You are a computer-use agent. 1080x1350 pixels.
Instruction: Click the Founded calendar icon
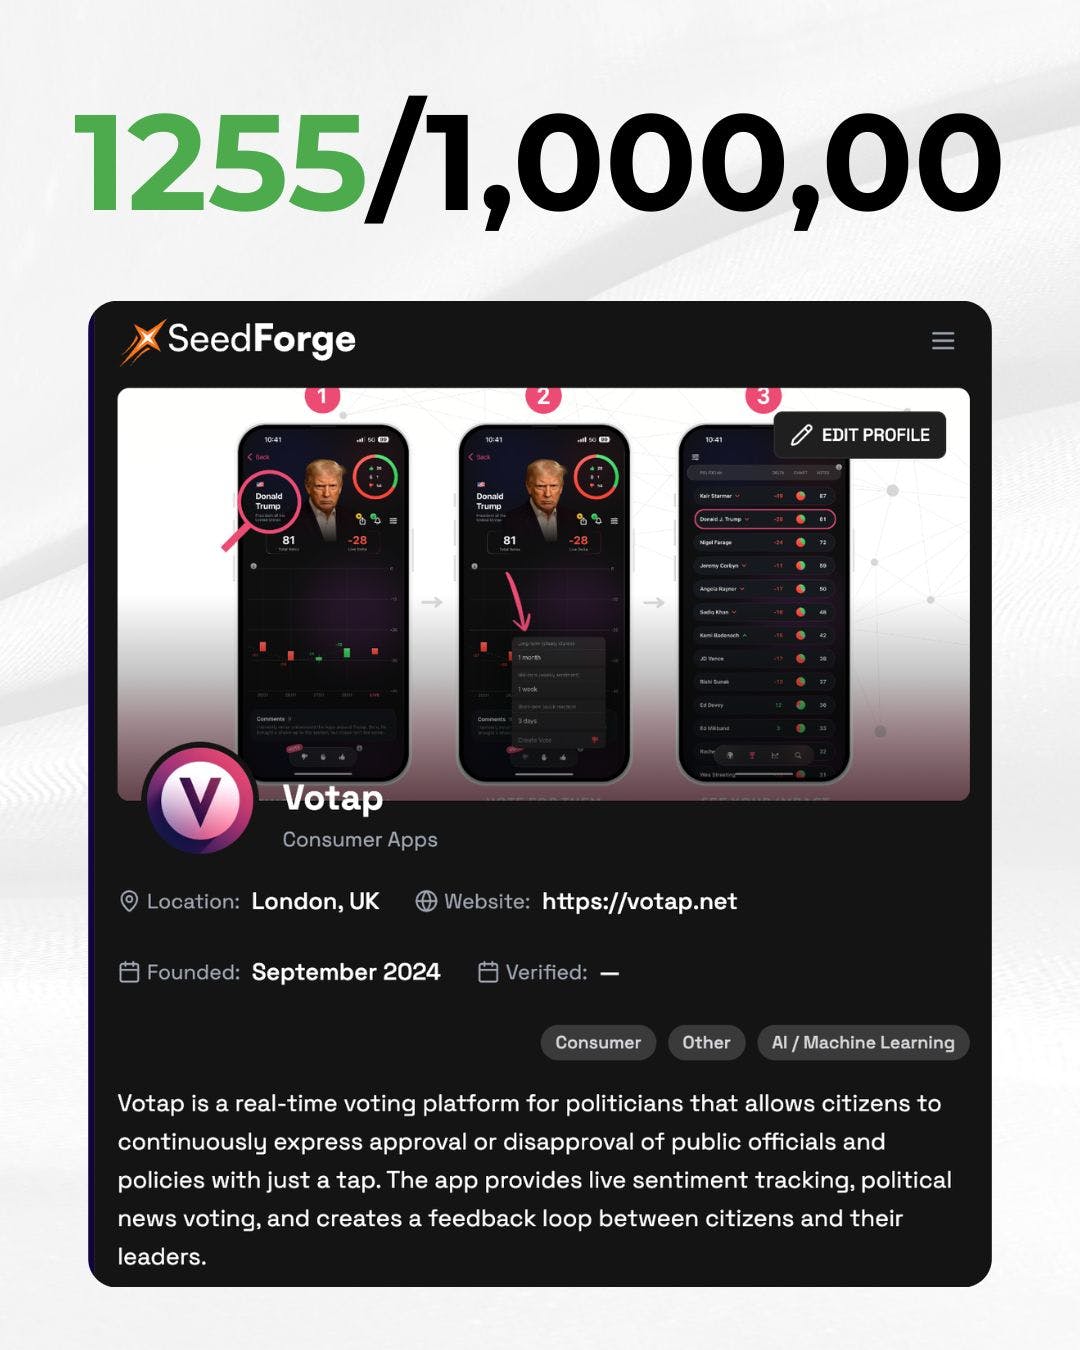[129, 972]
